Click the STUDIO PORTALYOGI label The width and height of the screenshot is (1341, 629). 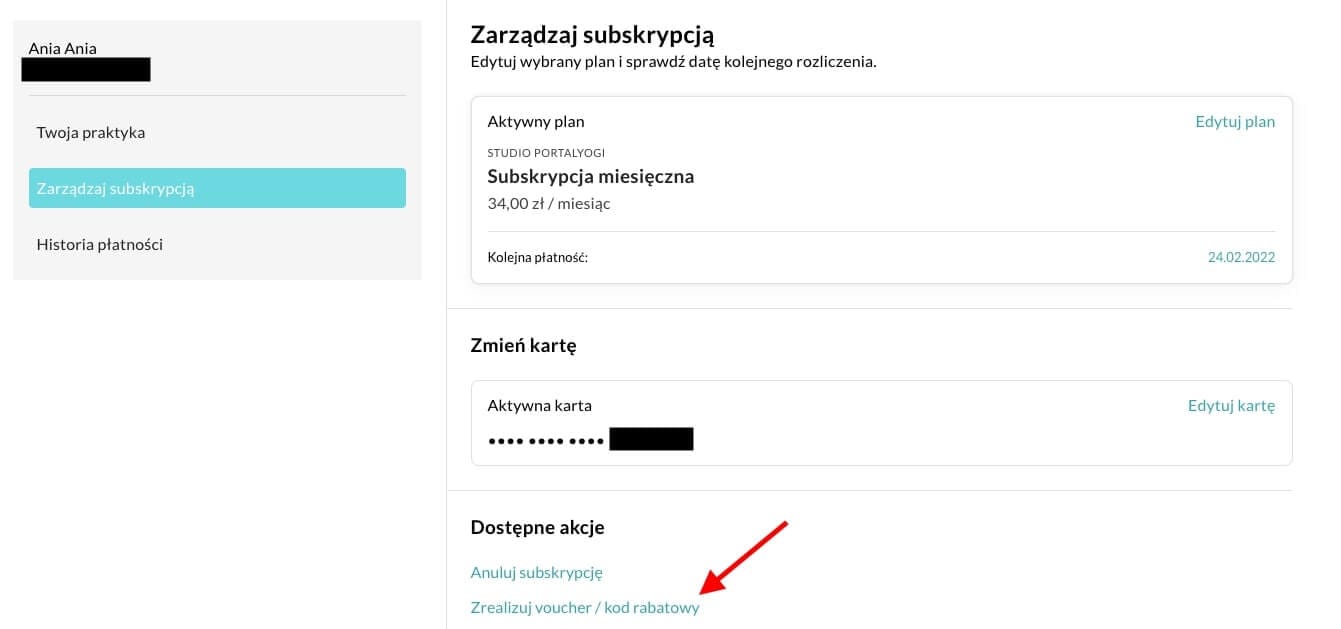point(546,153)
